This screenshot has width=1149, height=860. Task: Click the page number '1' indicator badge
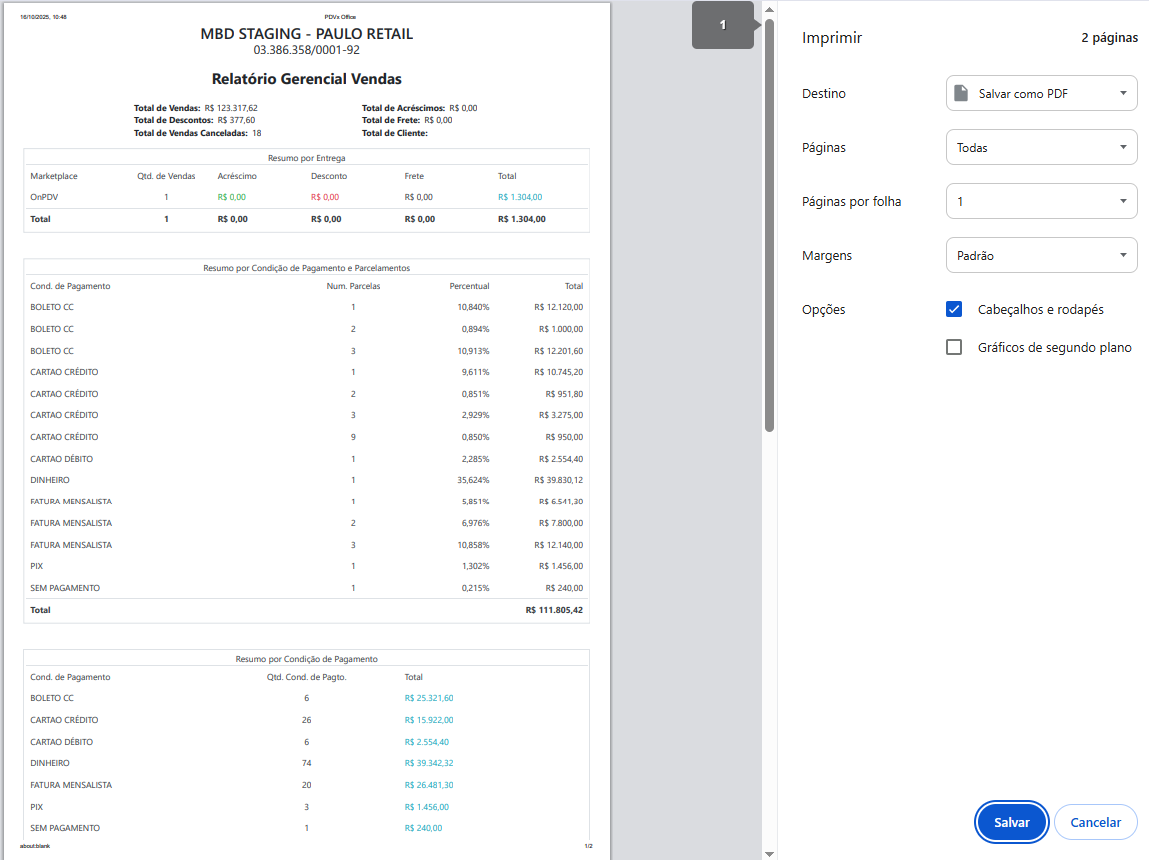723,25
